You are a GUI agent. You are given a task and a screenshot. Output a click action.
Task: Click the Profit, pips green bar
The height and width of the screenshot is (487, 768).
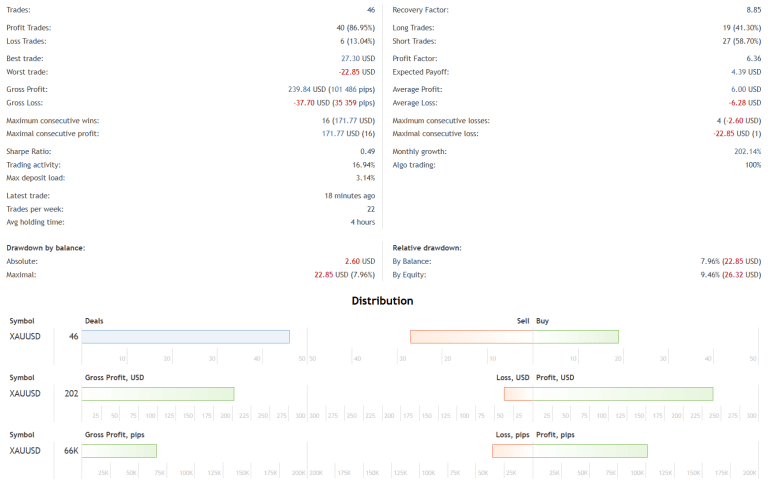[590, 451]
